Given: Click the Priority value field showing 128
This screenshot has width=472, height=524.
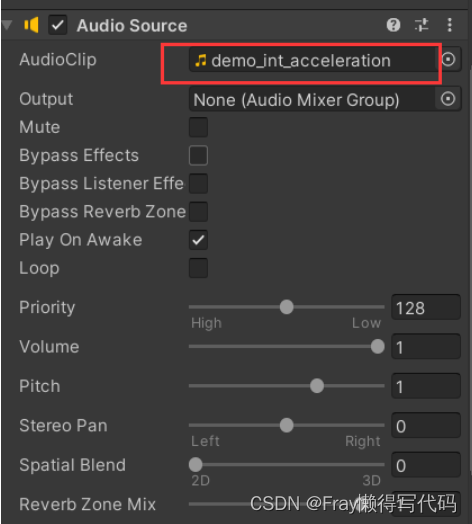Looking at the screenshot, I should 426,307.
